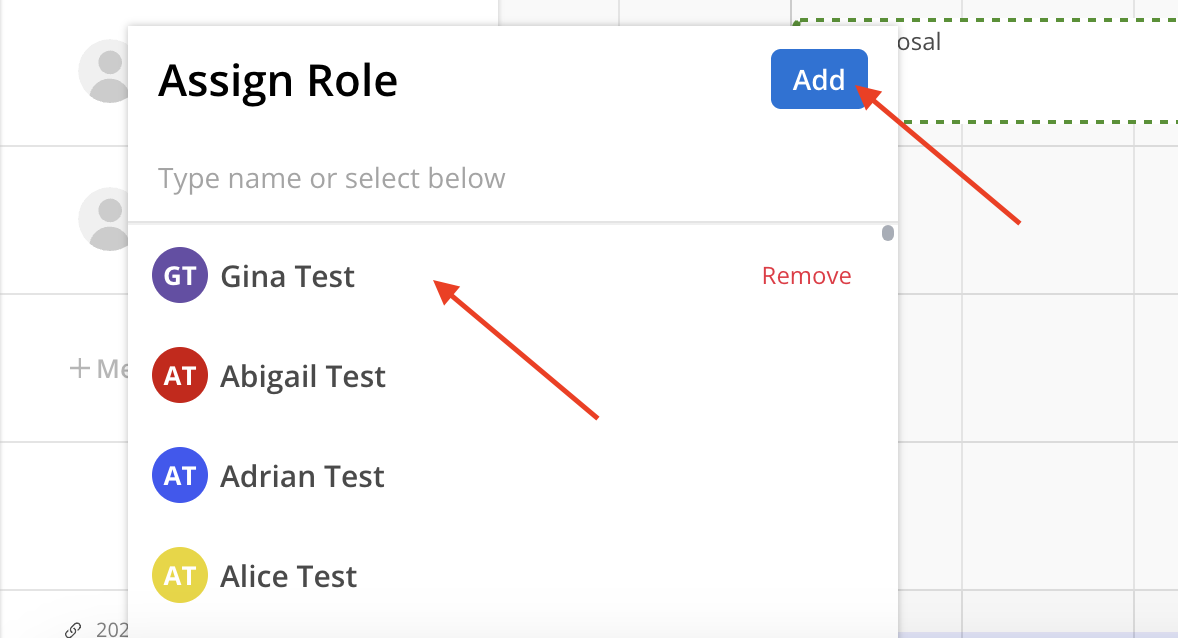Click the top gray placeholder avatar

[x=104, y=71]
